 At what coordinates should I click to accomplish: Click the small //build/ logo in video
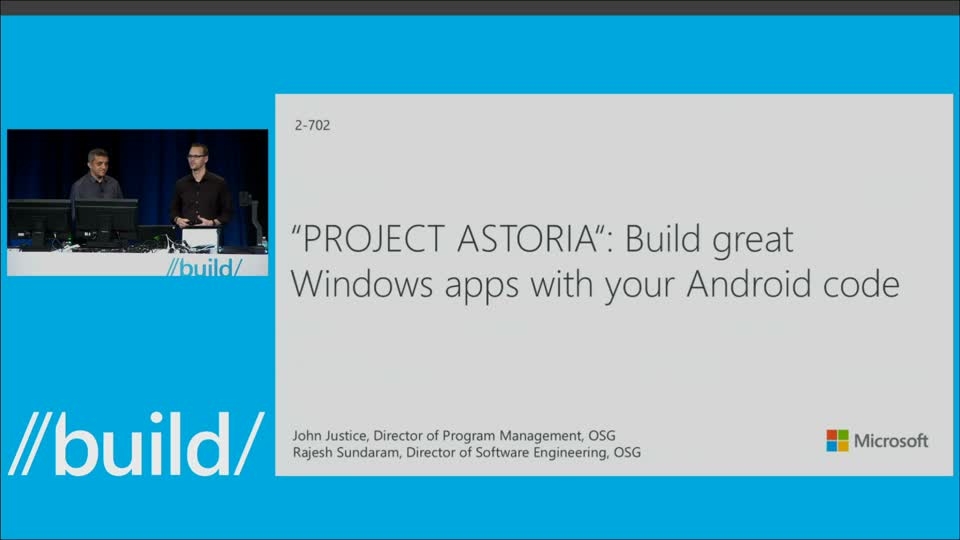[204, 268]
